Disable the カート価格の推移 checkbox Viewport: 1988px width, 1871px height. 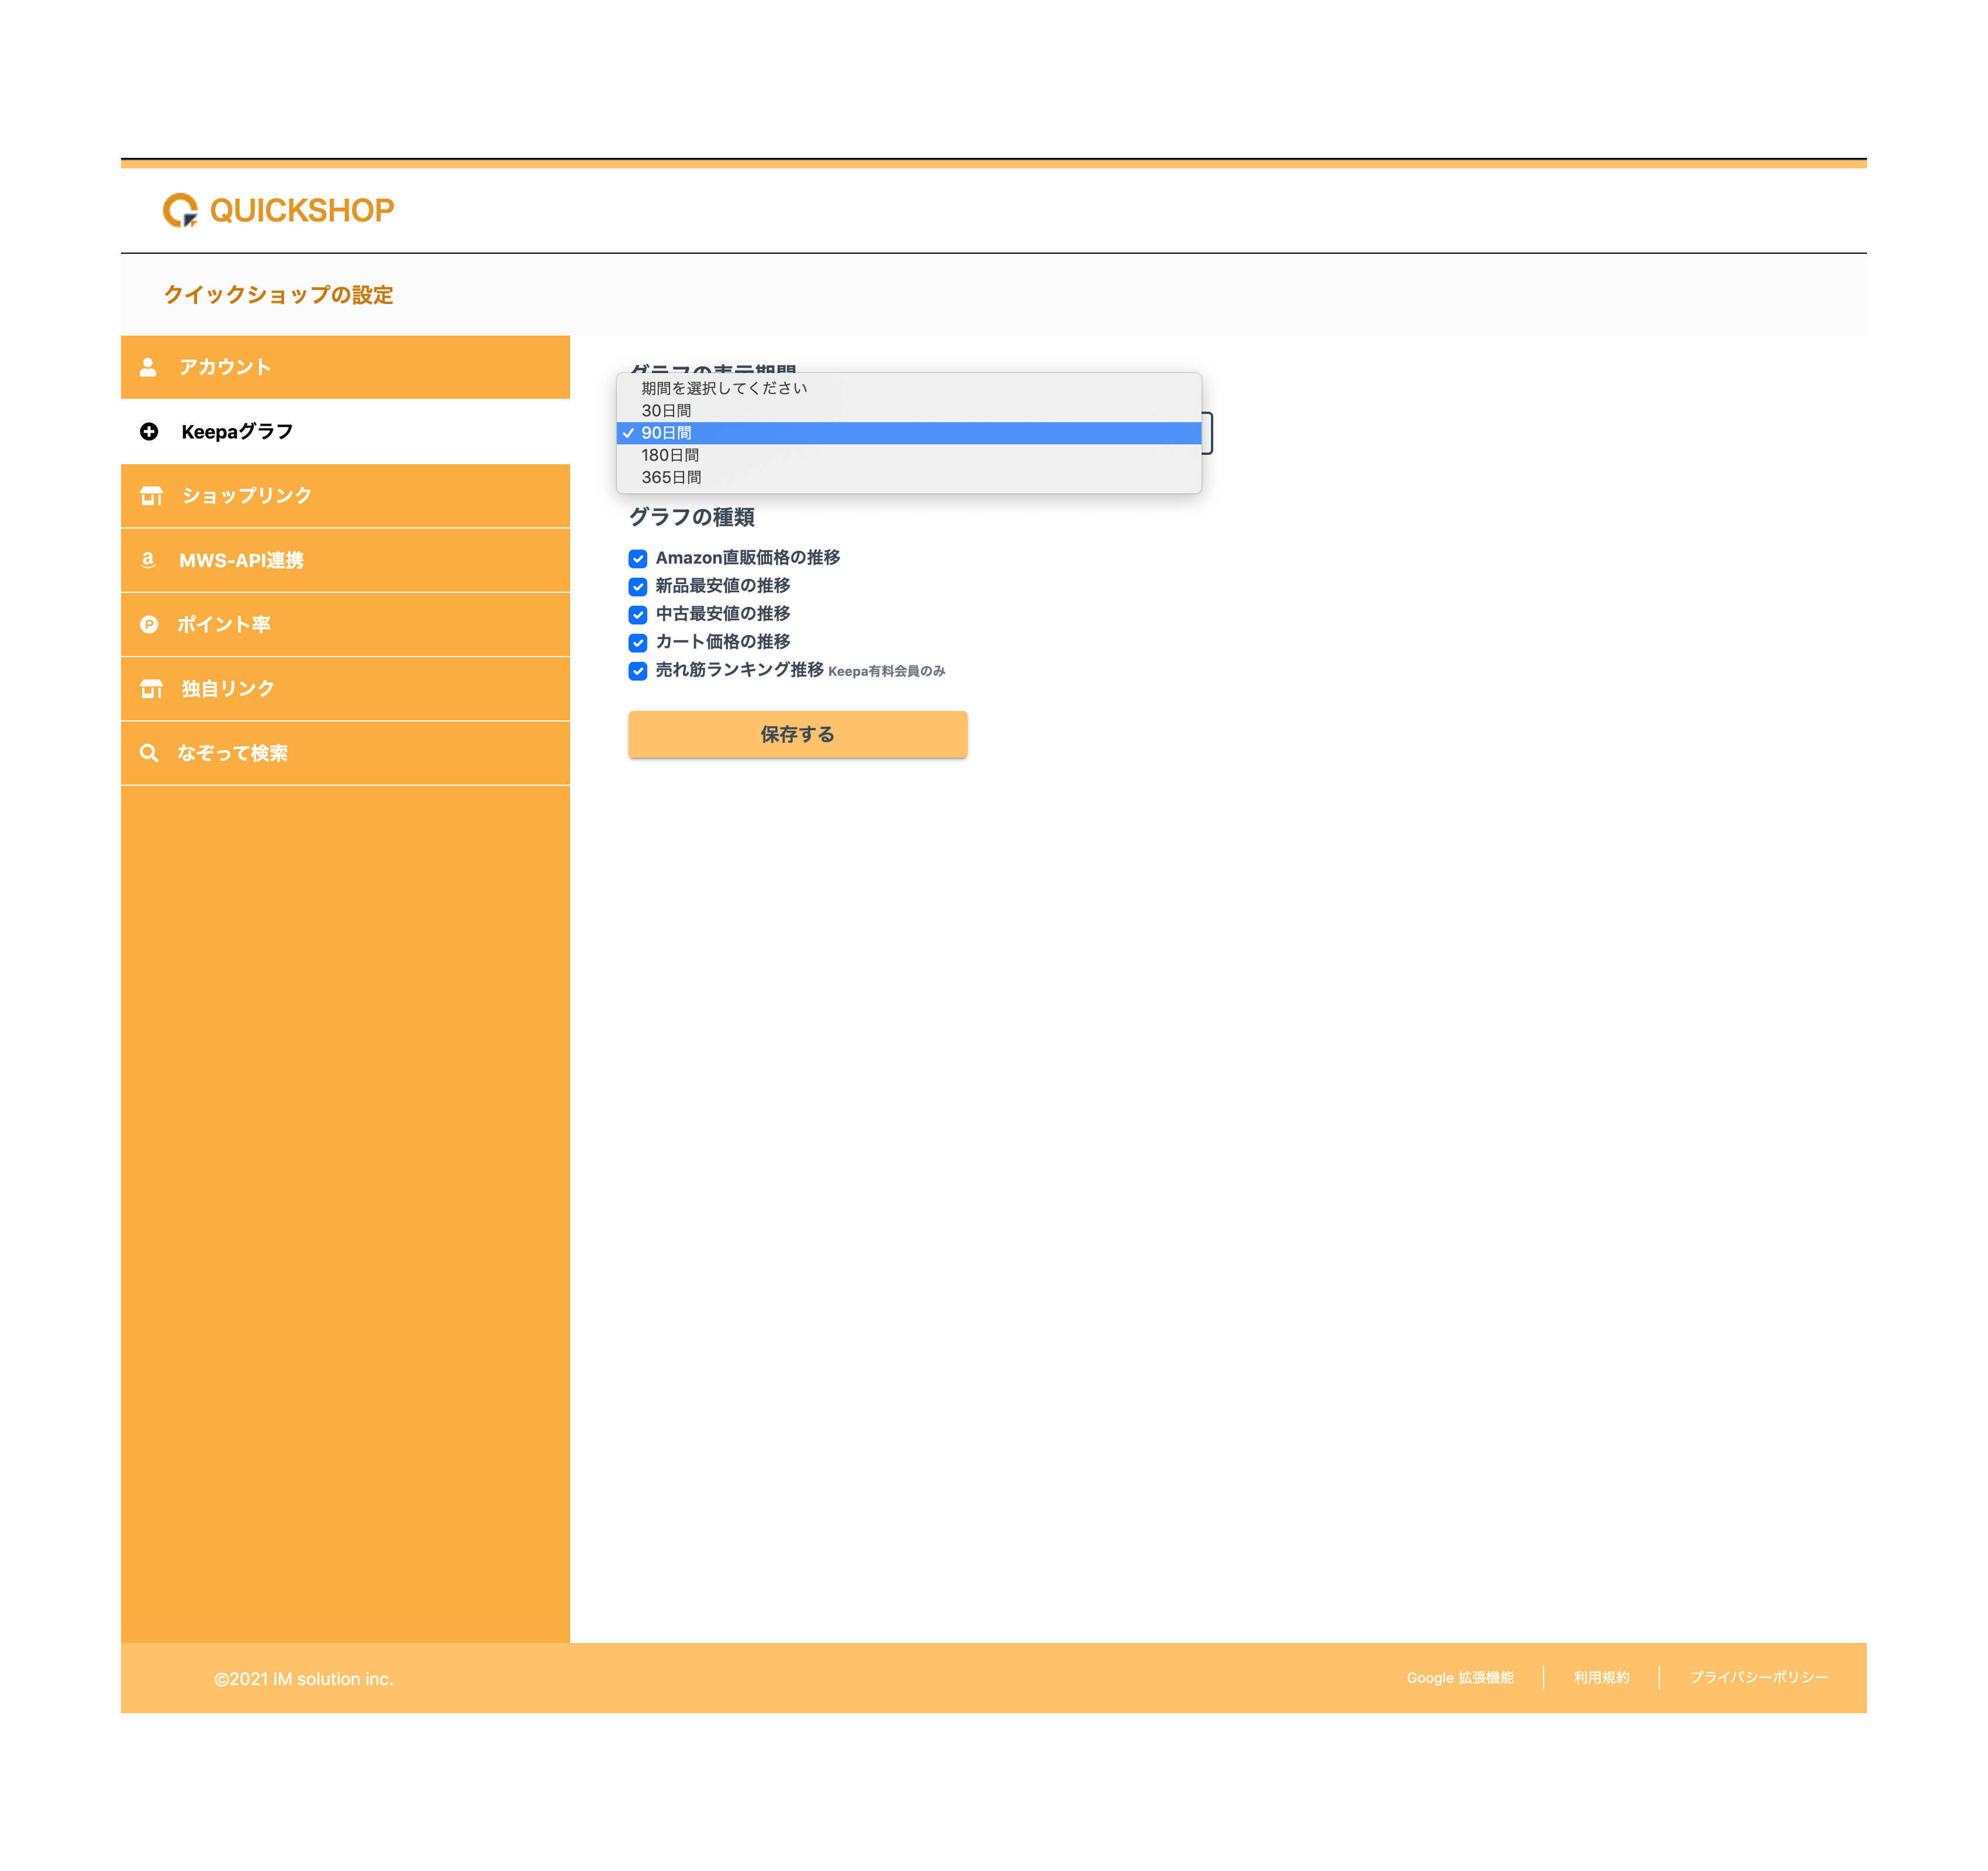click(x=638, y=642)
